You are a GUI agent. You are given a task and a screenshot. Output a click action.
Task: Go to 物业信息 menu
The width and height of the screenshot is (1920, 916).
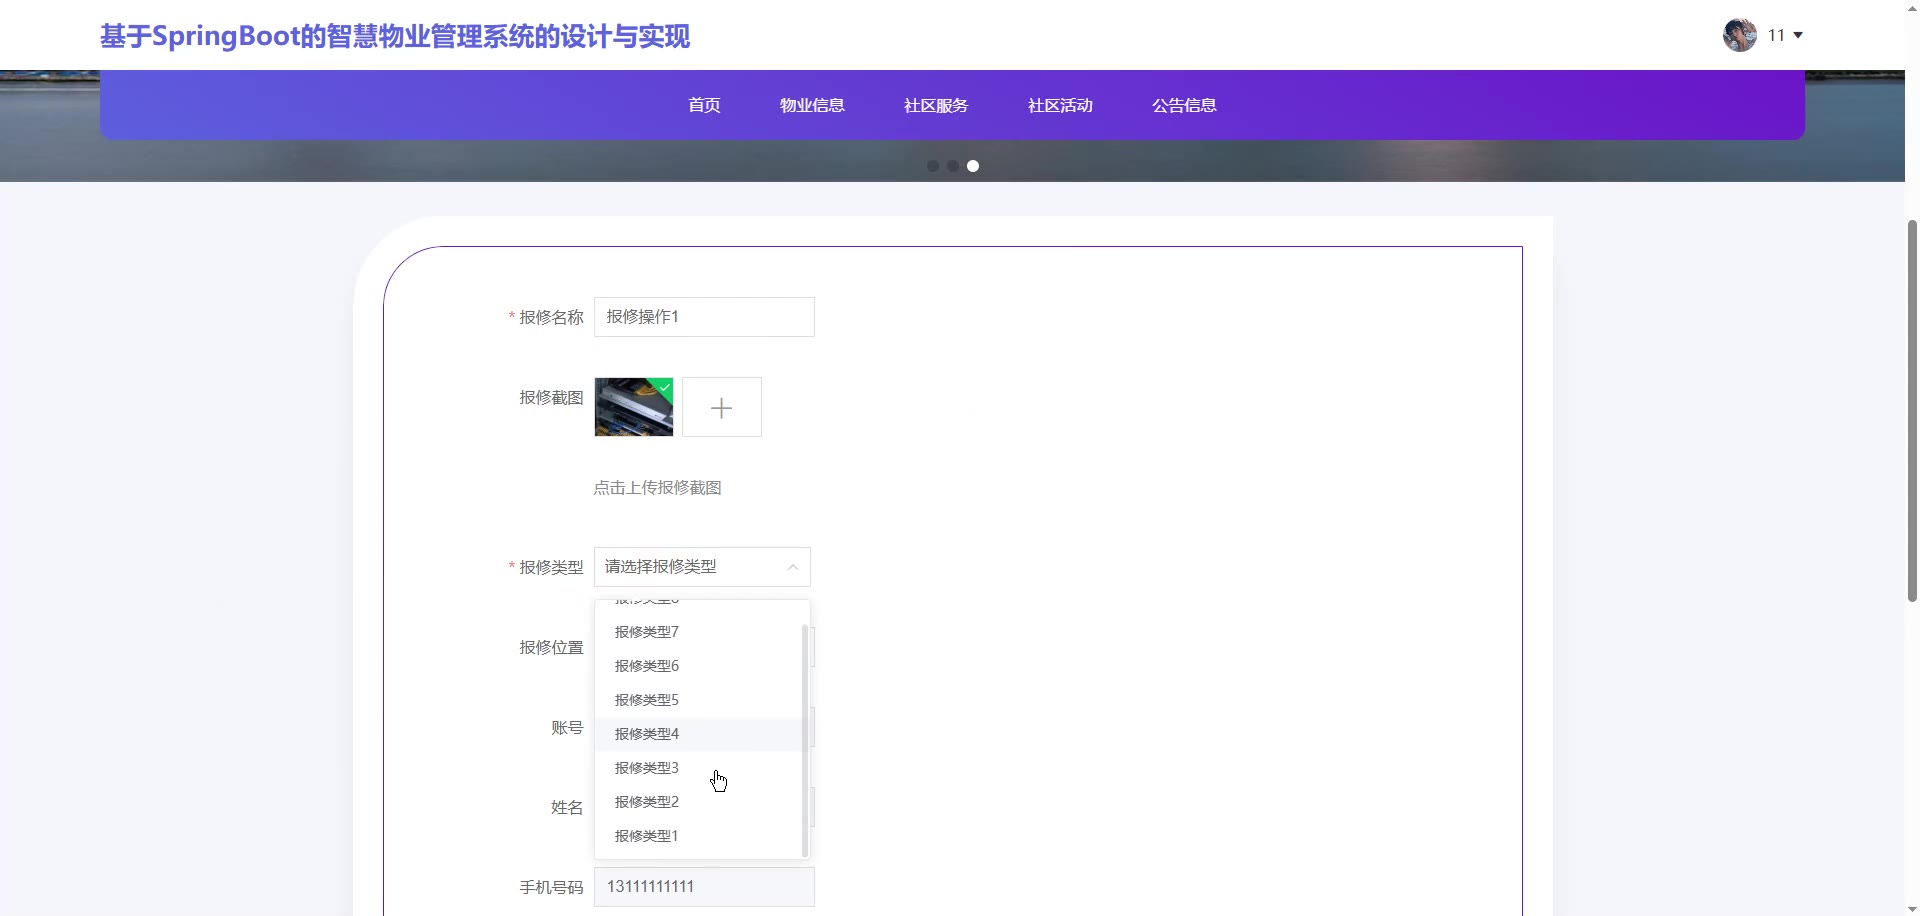pos(812,105)
